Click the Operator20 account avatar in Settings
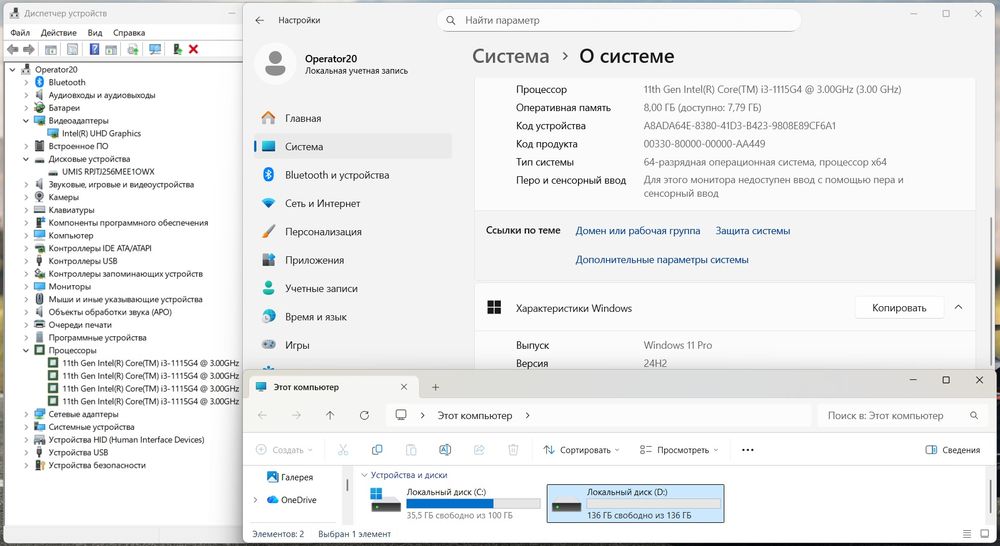 (x=276, y=64)
